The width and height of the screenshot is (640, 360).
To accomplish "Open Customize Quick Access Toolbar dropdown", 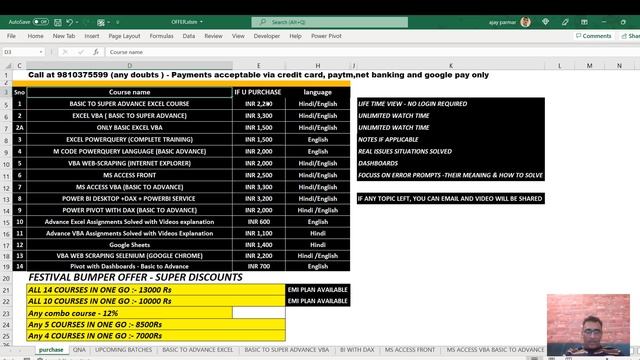I will [x=118, y=22].
